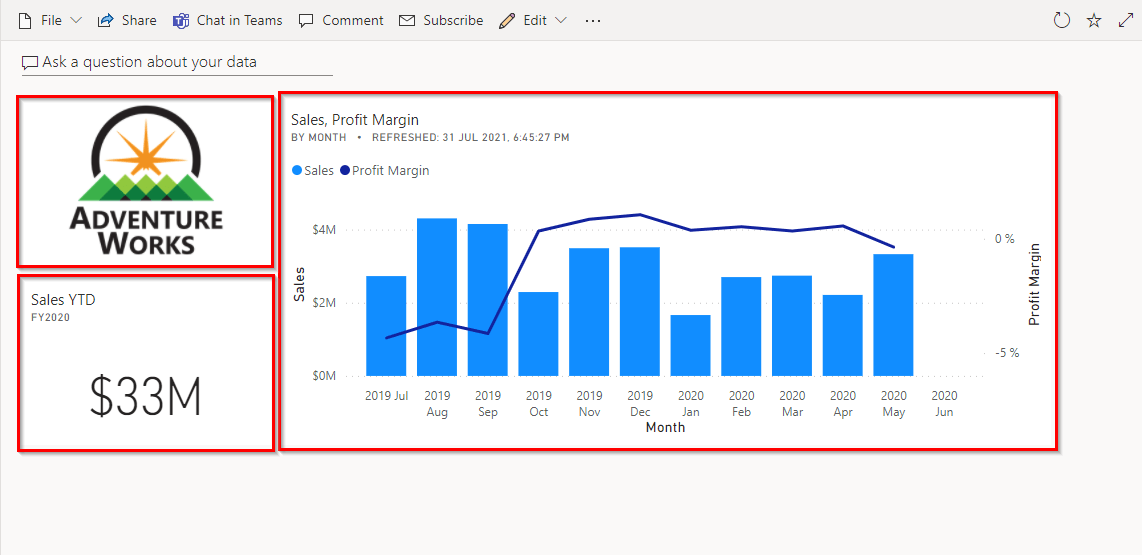This screenshot has height=555, width=1142.
Task: Expand the Edit dropdown chevron
Action: click(560, 20)
